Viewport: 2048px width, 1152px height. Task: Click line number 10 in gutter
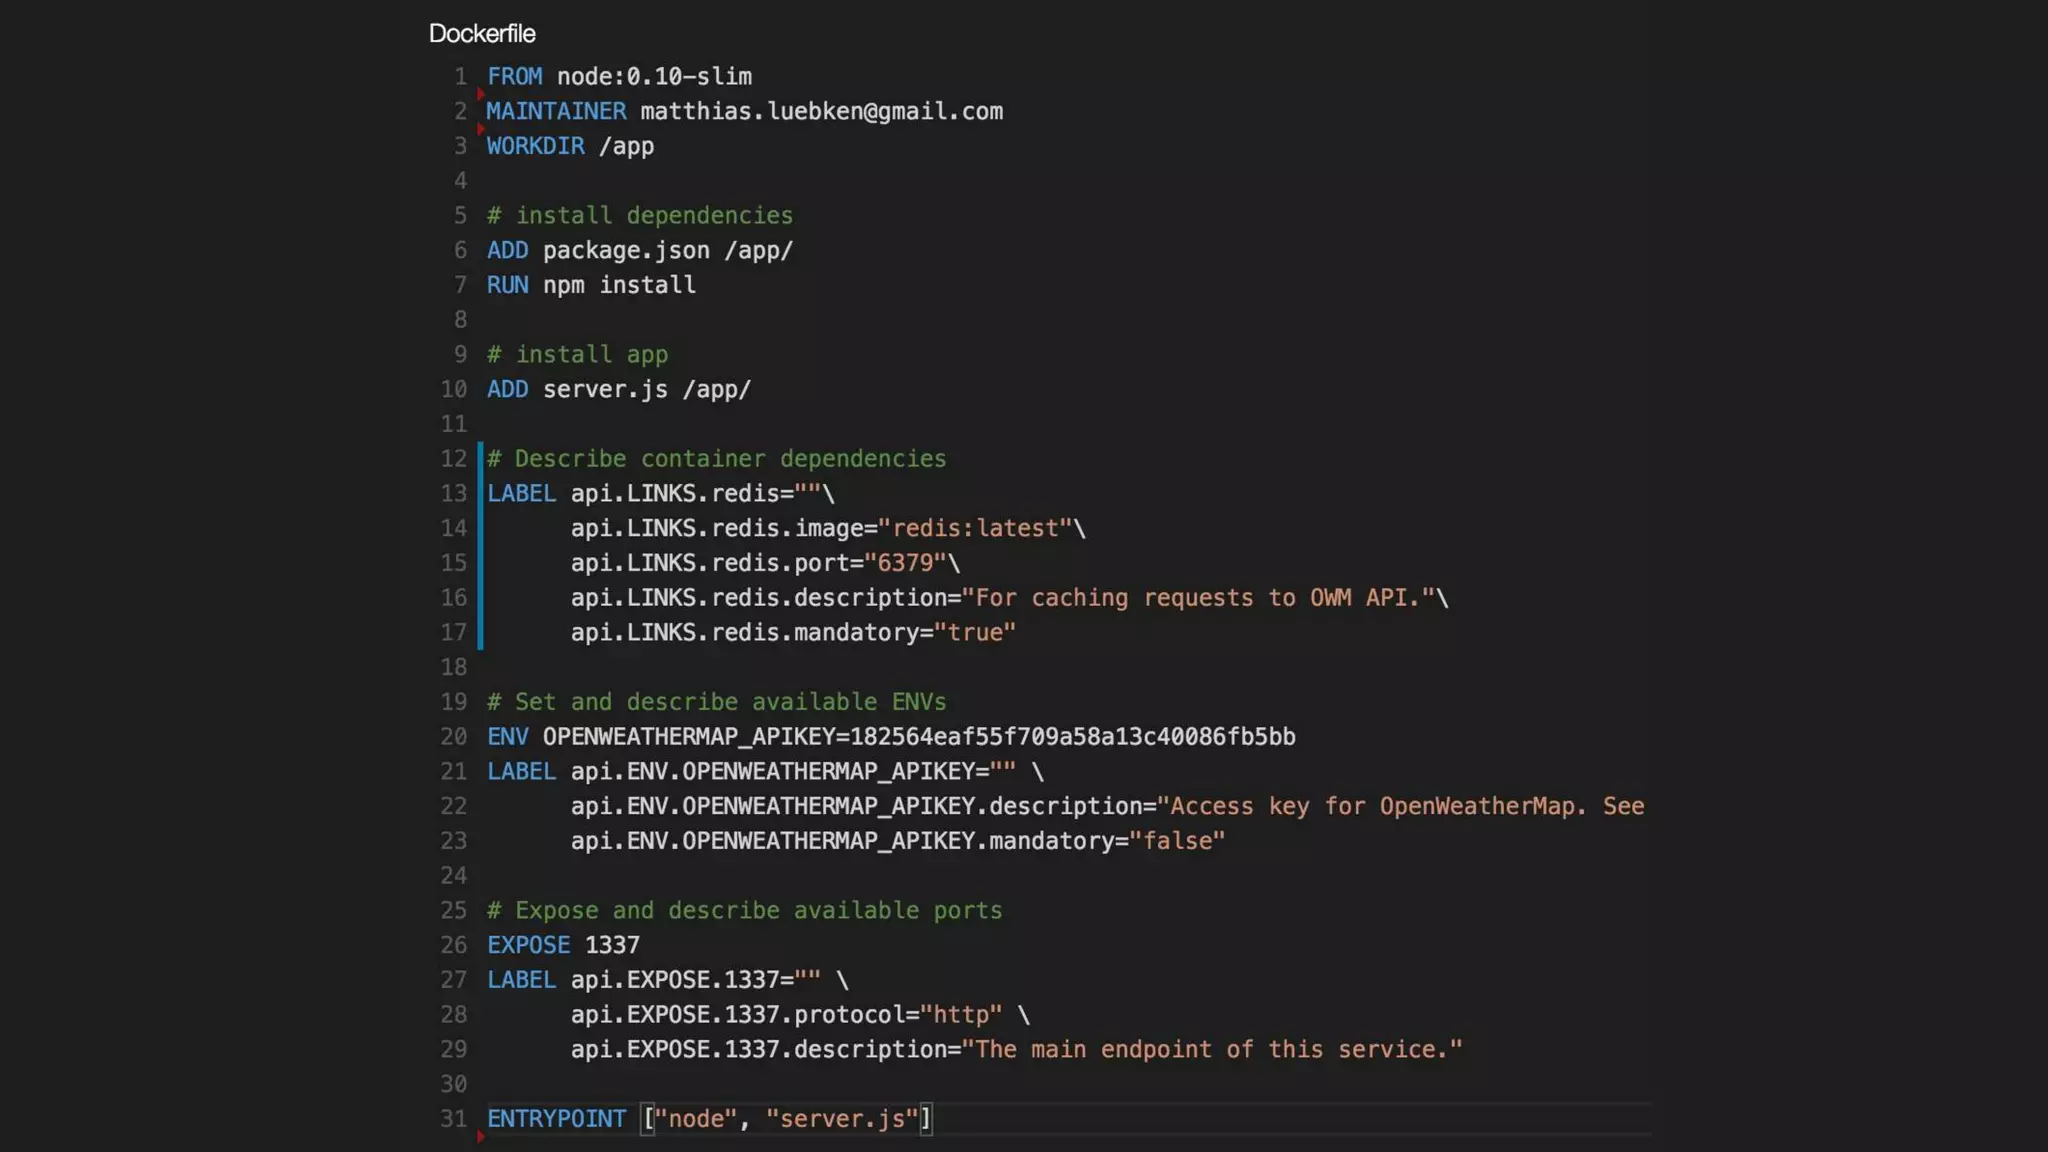[453, 389]
